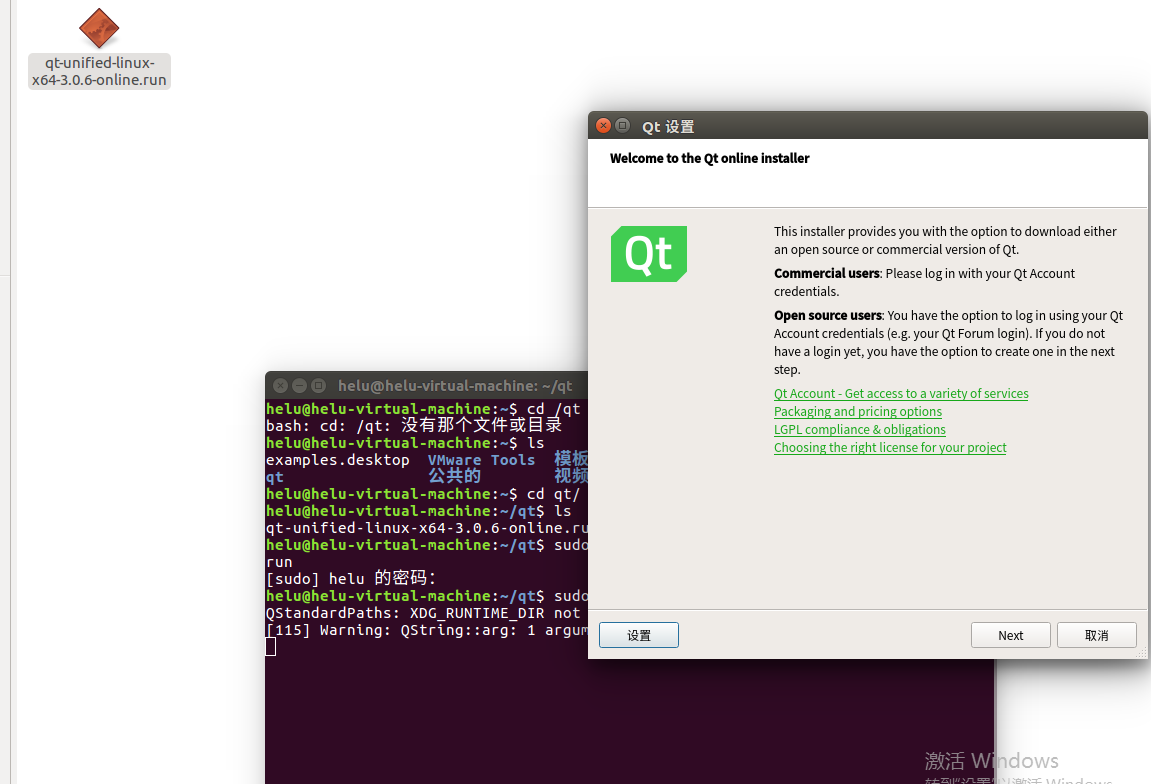Click the 'Welcome to the Qt online installer' heading
The height and width of the screenshot is (784, 1151).
pyautogui.click(x=709, y=159)
